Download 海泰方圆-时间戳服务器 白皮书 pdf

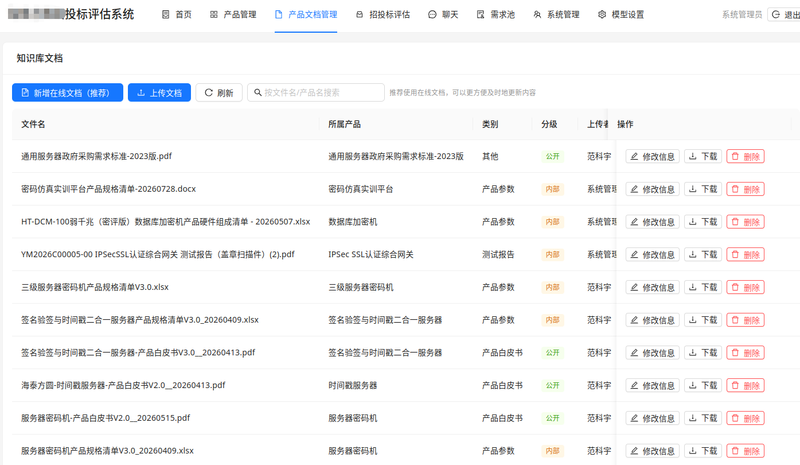coord(703,385)
